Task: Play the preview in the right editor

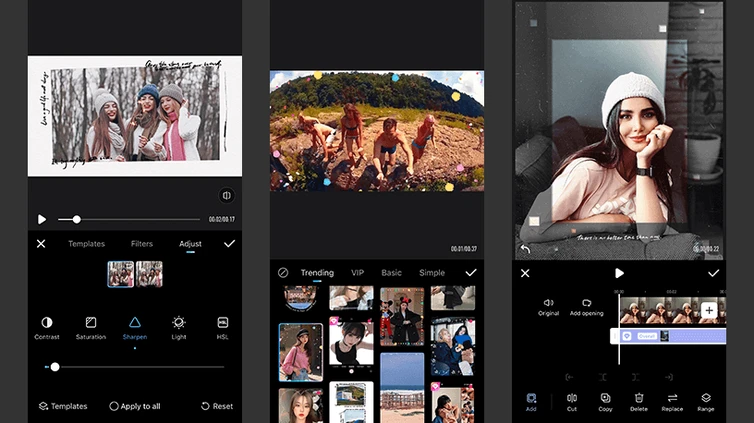Action: tap(619, 273)
